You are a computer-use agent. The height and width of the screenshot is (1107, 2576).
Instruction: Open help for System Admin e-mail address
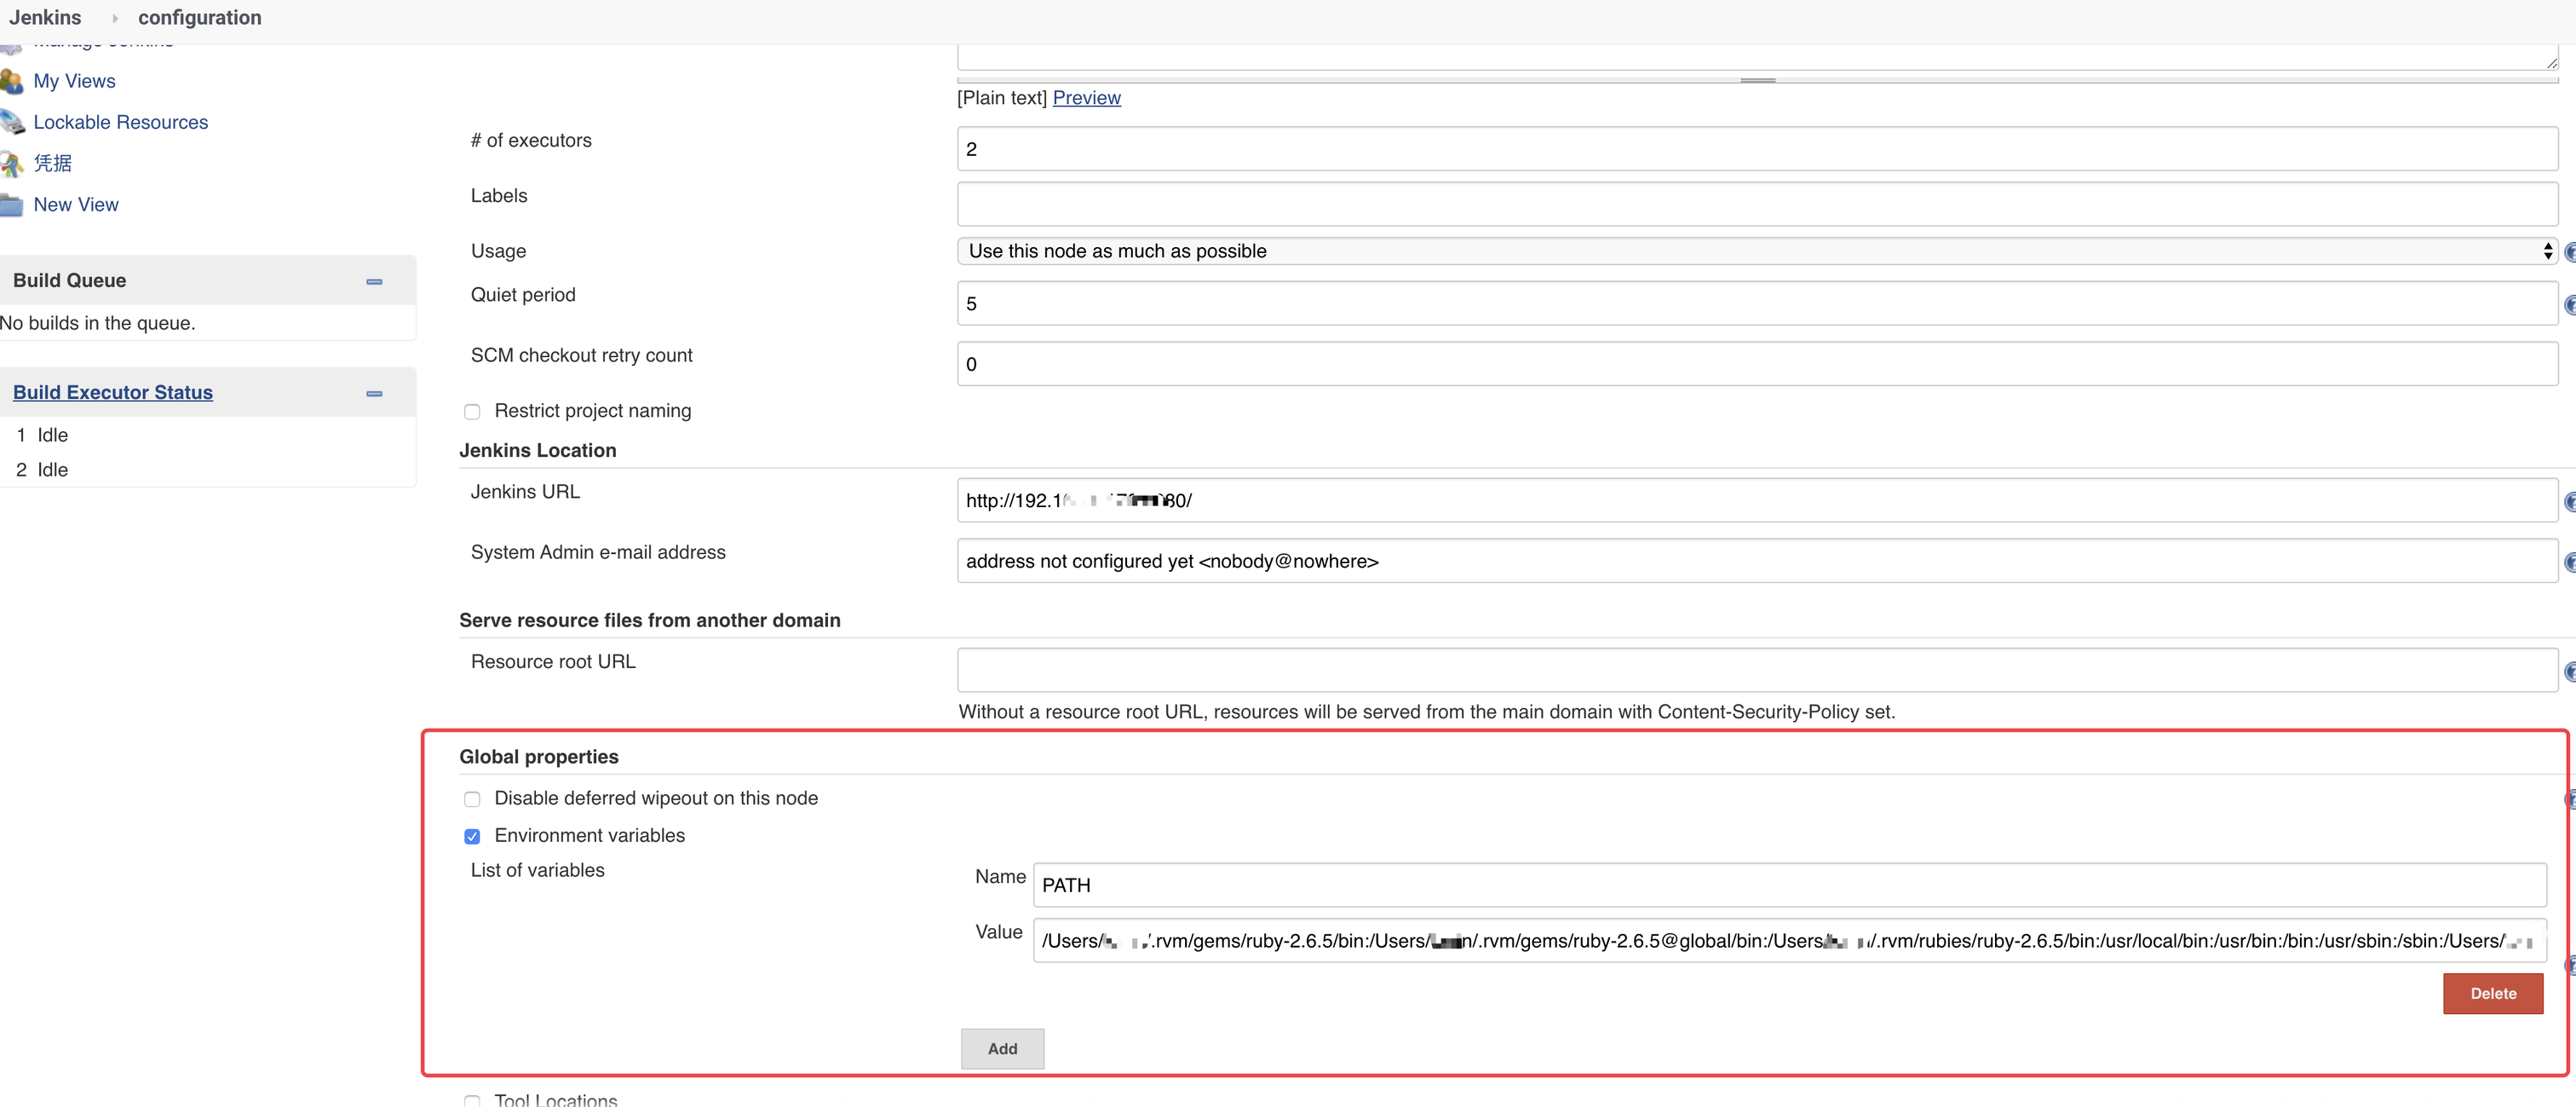click(x=2569, y=562)
